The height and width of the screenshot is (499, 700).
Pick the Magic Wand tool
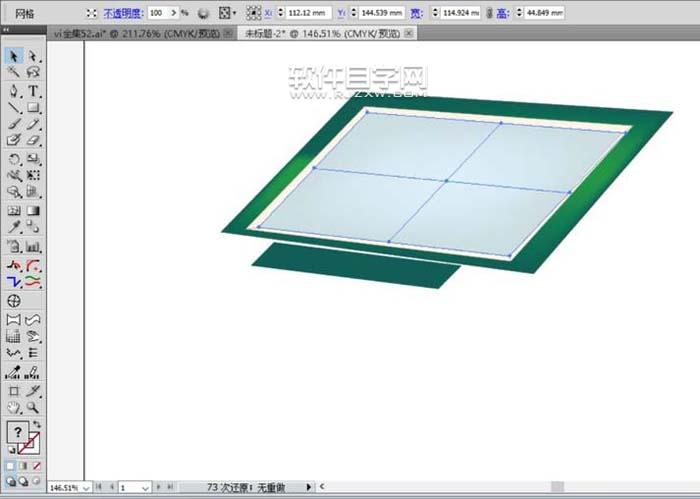14,73
